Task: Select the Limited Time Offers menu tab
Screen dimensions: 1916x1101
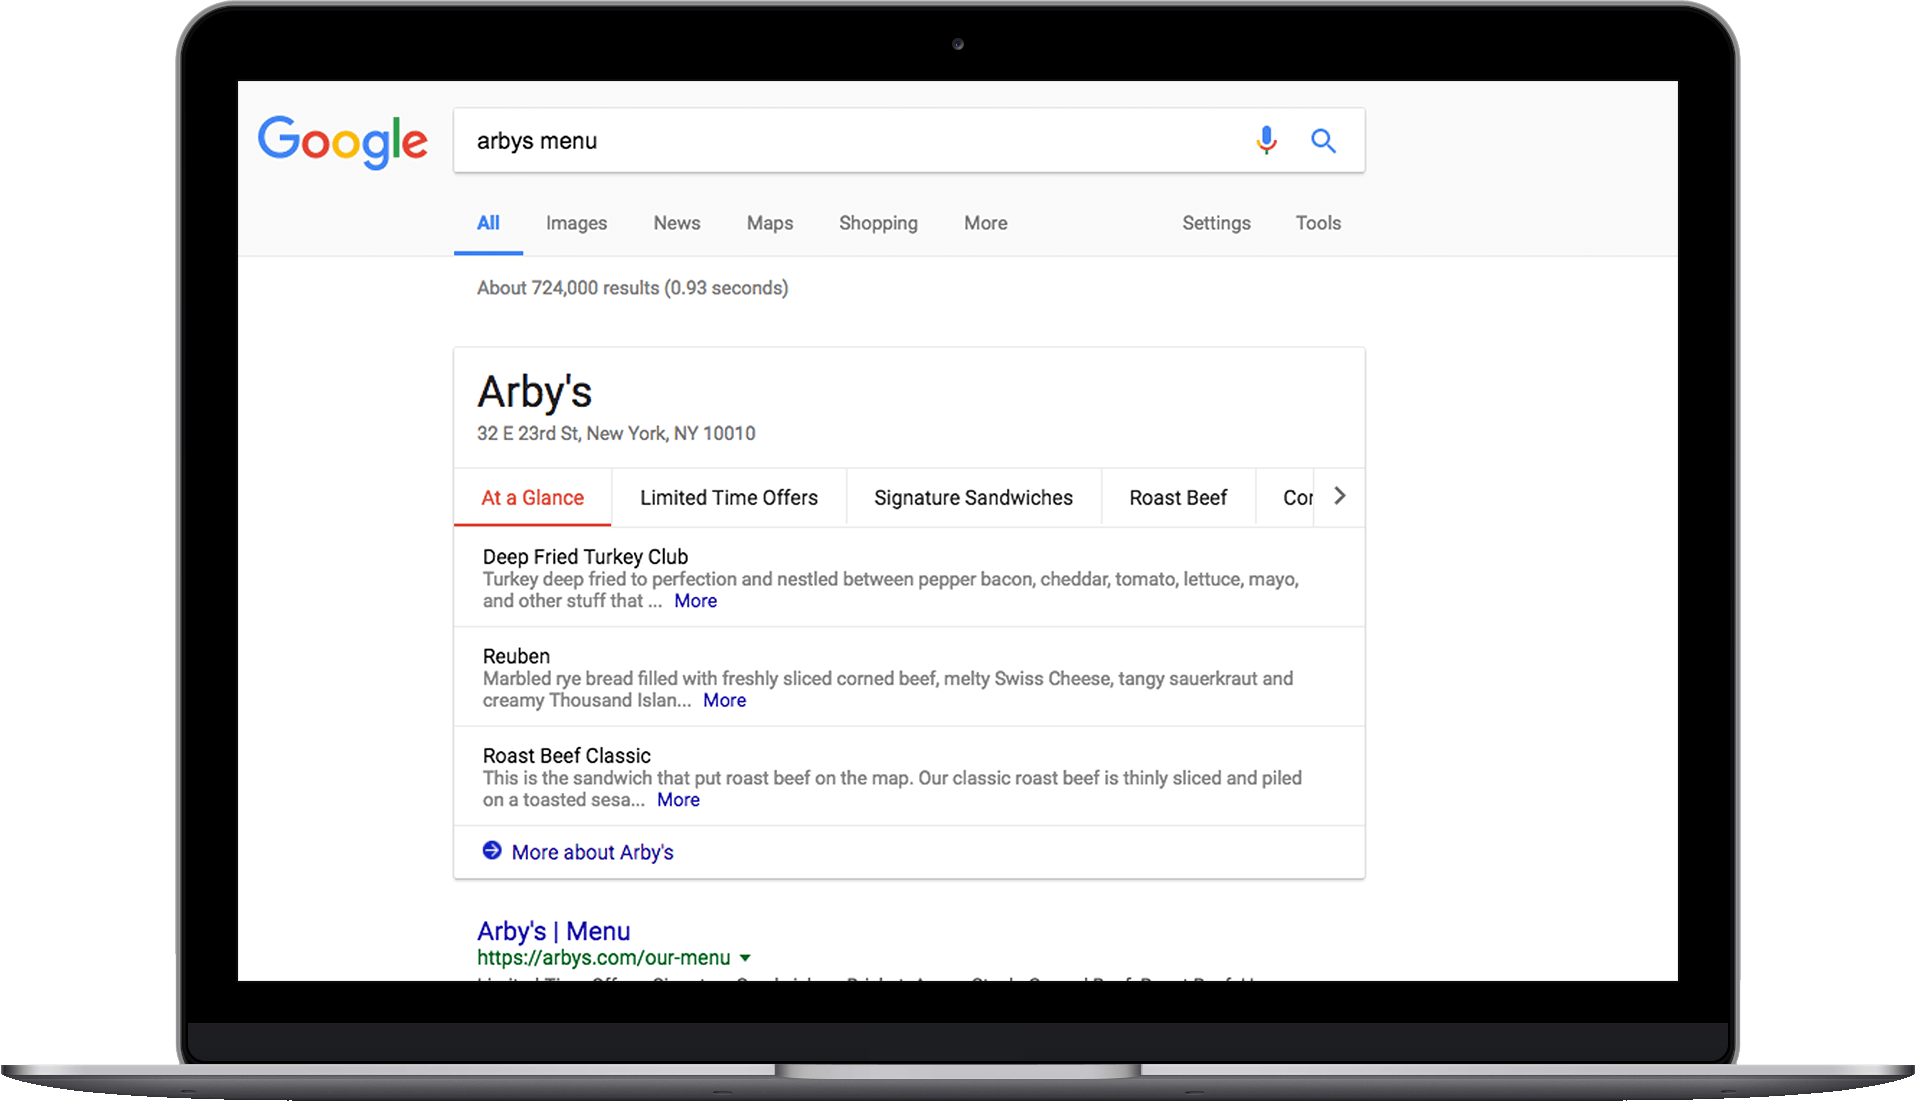Action: (x=728, y=498)
